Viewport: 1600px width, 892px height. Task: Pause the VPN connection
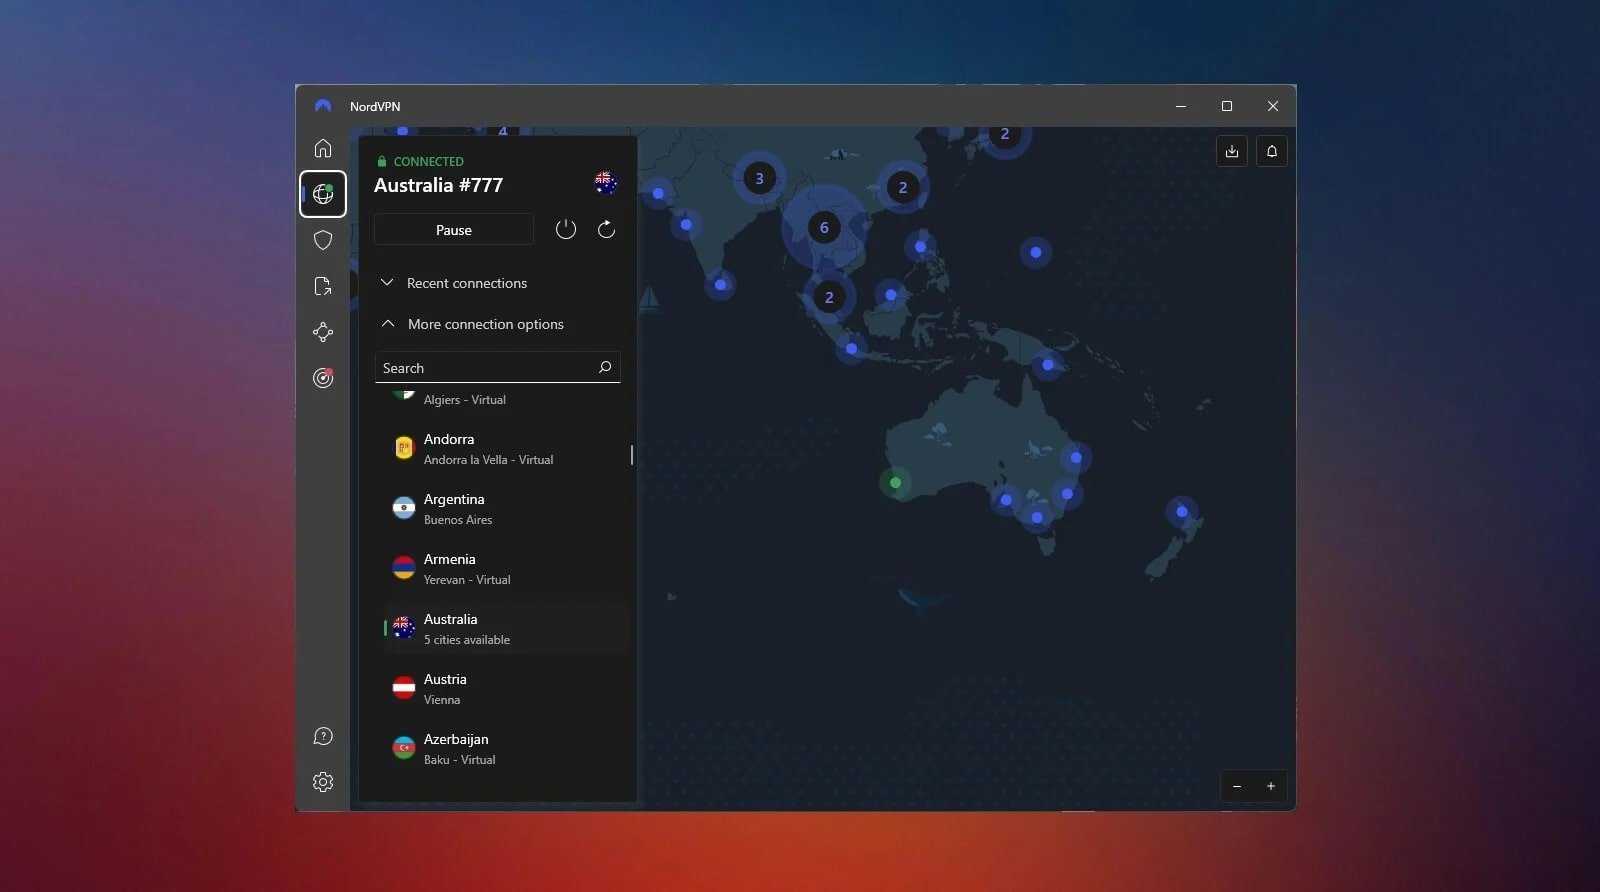[x=454, y=229]
